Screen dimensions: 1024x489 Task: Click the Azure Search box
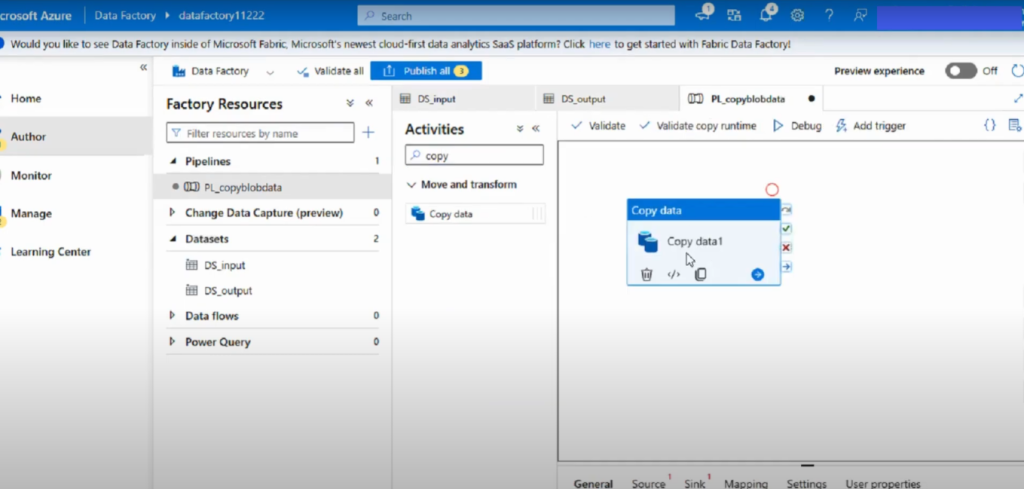coord(516,16)
